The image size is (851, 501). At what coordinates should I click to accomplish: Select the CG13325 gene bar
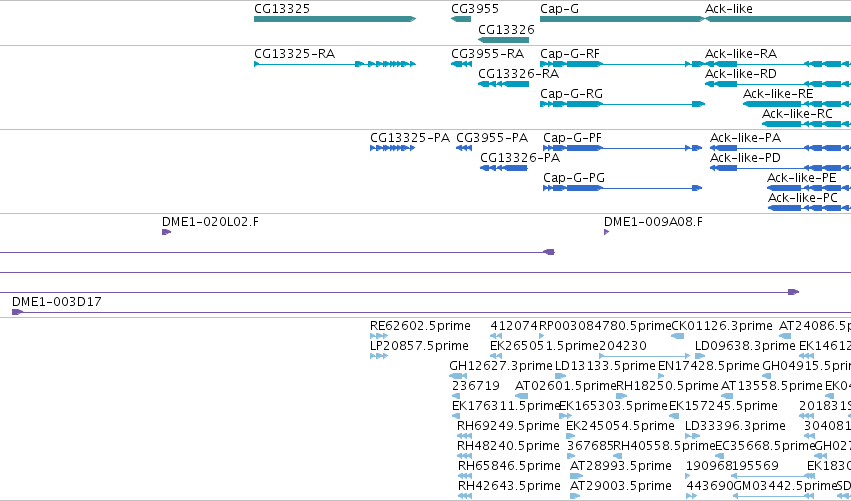[x=335, y=19]
